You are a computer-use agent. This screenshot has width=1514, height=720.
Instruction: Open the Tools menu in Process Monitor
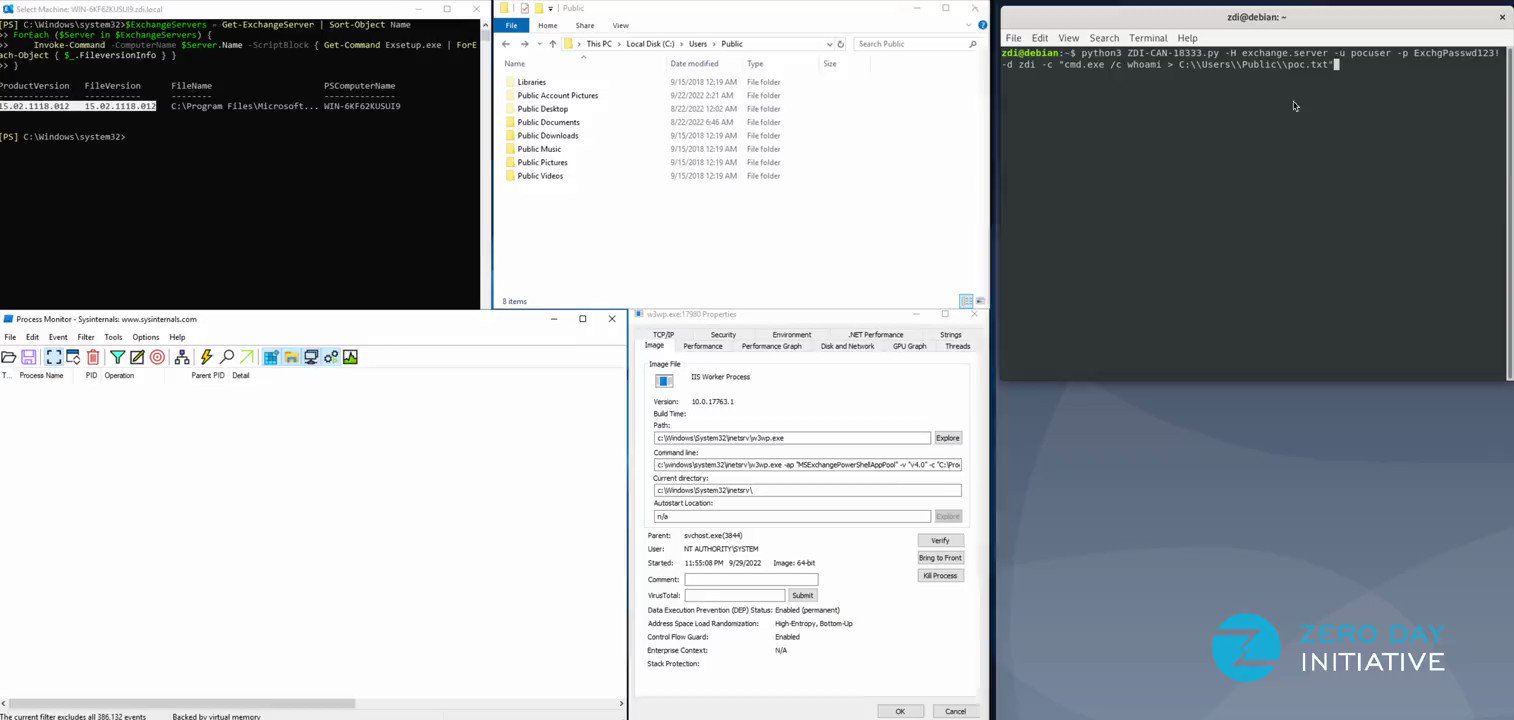113,337
